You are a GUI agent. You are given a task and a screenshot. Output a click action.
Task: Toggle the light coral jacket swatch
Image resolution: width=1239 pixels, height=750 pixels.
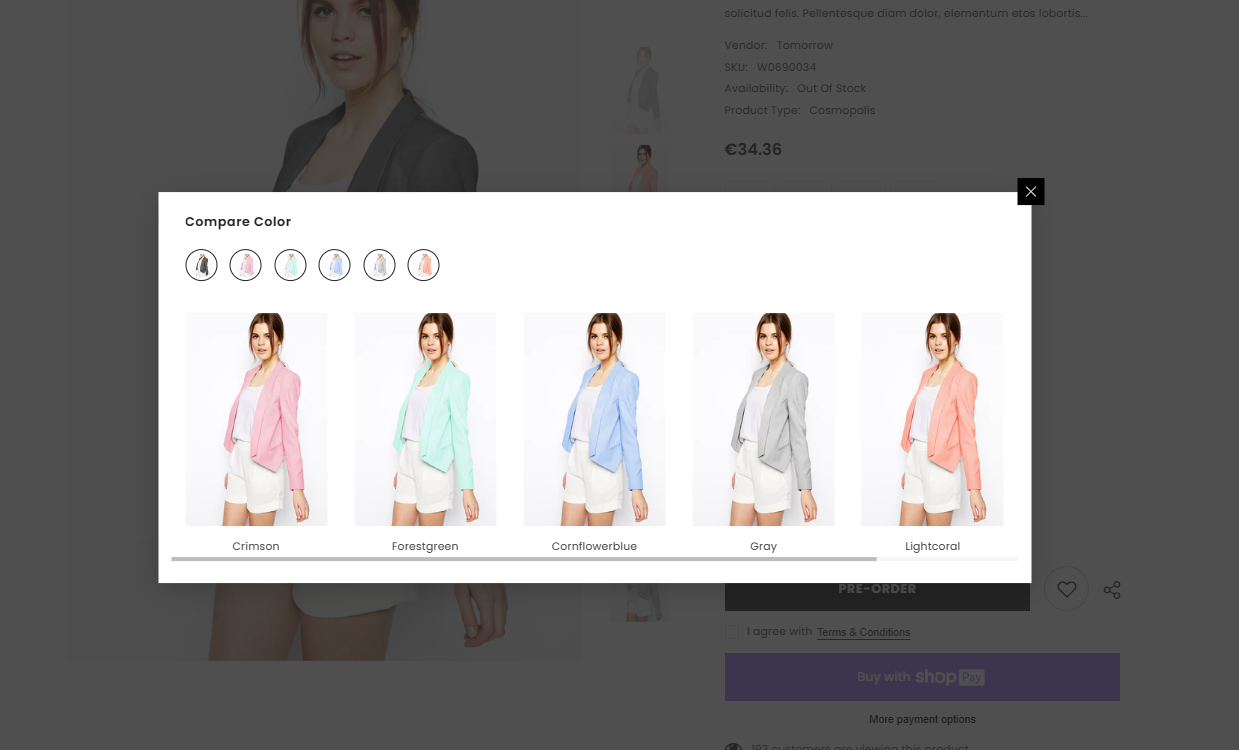pos(423,265)
